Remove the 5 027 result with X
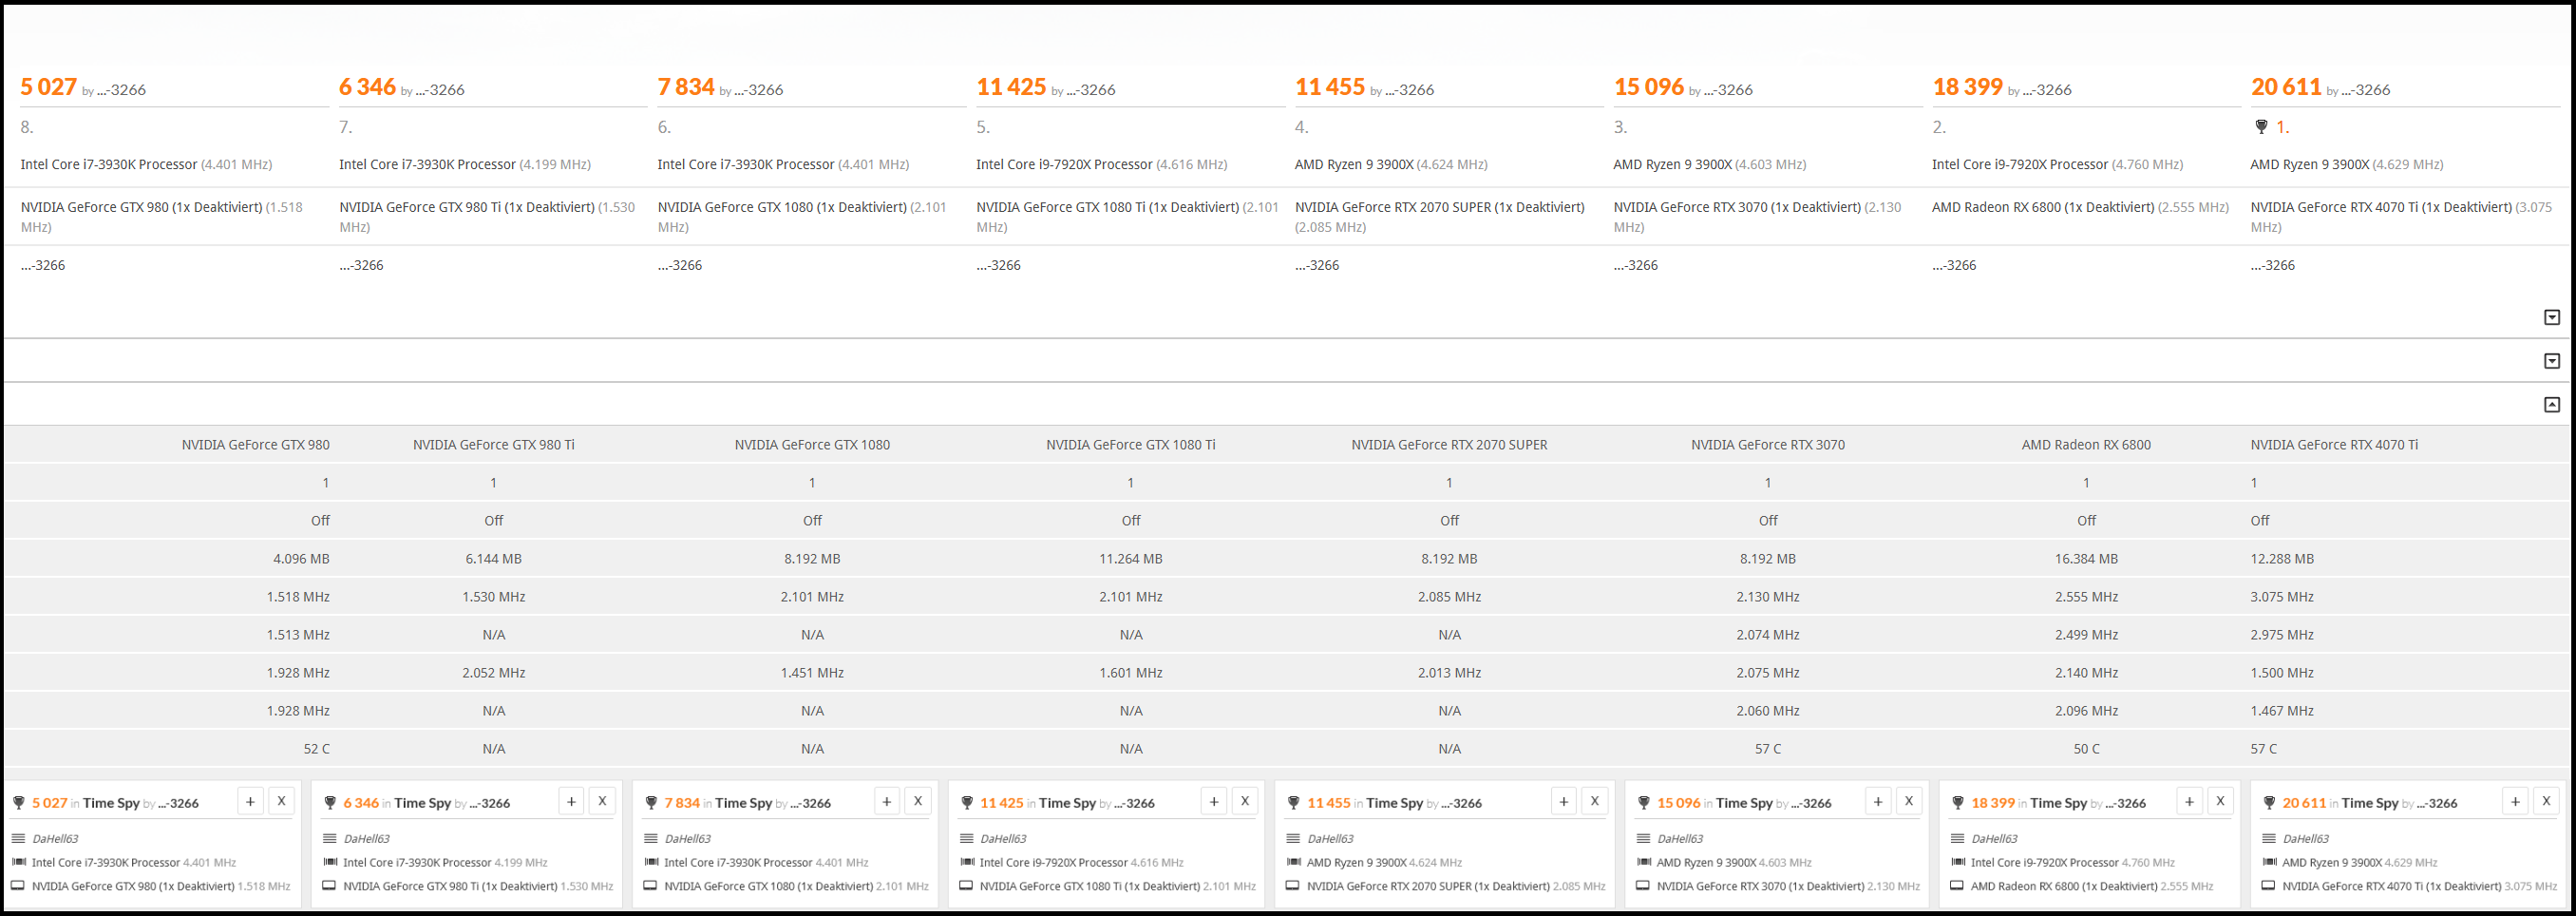Image resolution: width=2576 pixels, height=916 pixels. click(x=281, y=801)
